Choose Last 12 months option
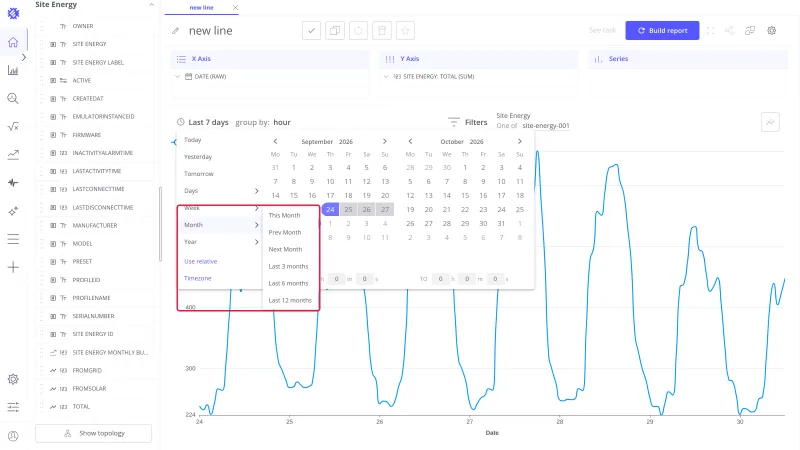Screen dimensions: 800x450 290,301
